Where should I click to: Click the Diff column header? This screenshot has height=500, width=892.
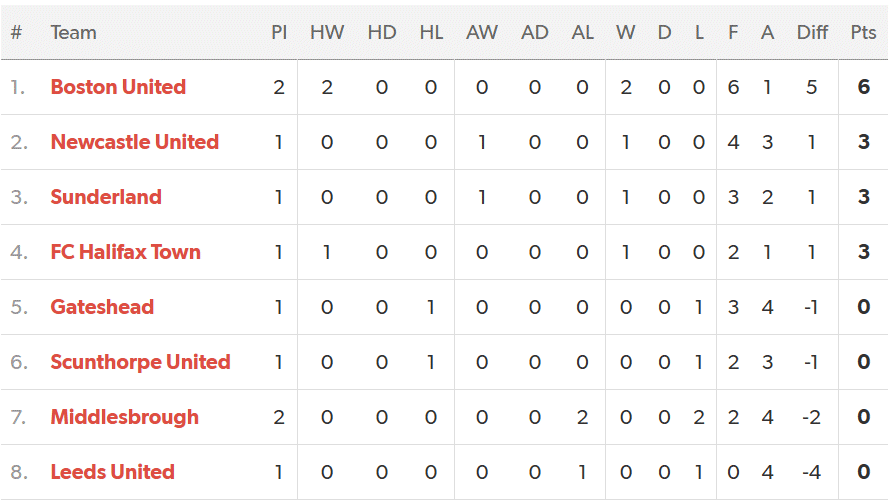click(812, 32)
